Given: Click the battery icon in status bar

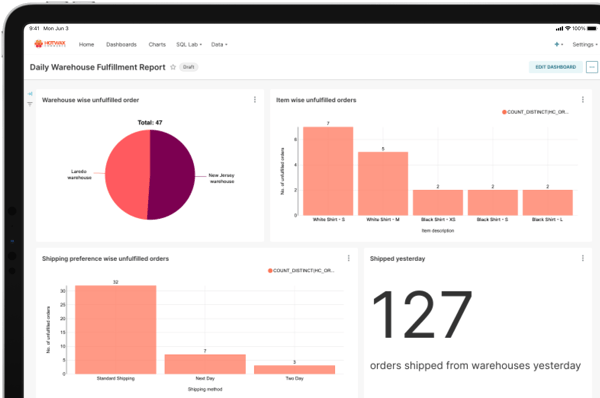Looking at the screenshot, I should point(592,28).
